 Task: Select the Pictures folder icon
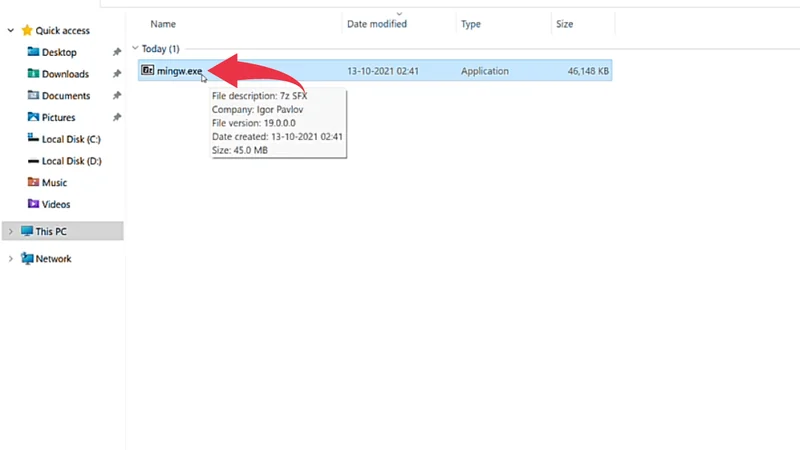click(x=33, y=118)
